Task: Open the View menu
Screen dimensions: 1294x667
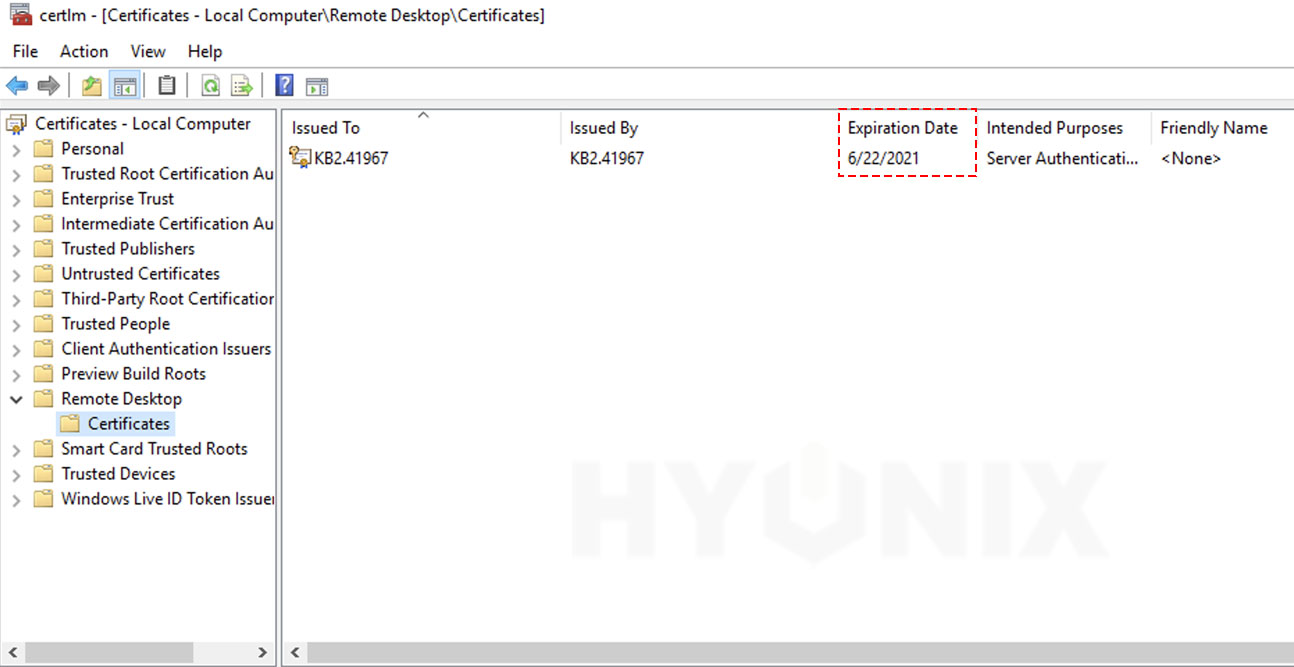Action: [147, 51]
